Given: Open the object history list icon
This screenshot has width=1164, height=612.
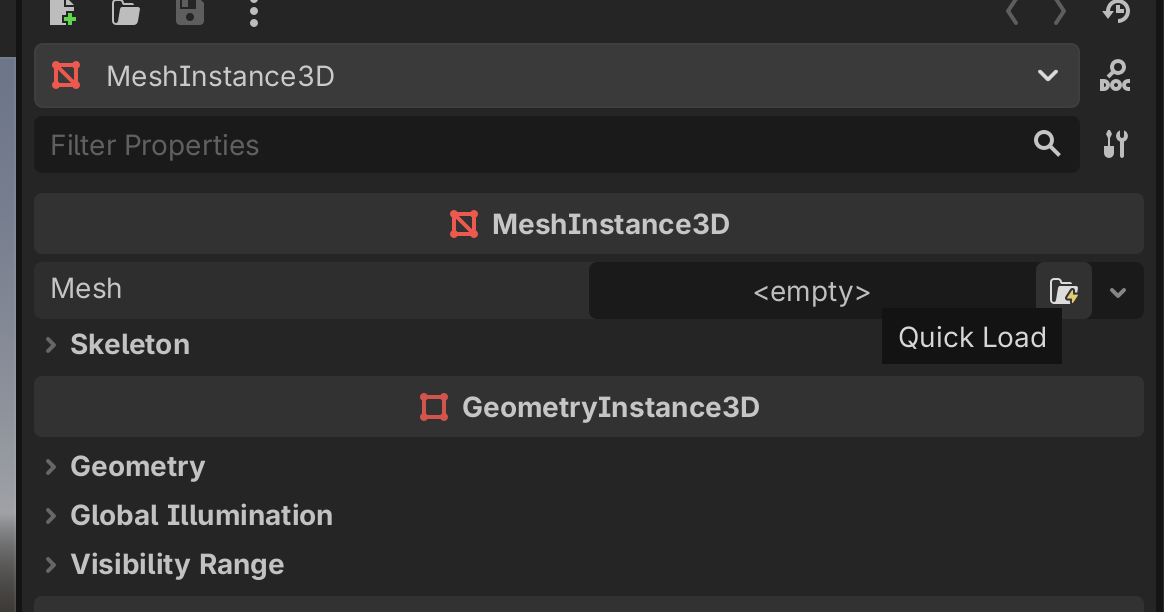Looking at the screenshot, I should [1116, 11].
